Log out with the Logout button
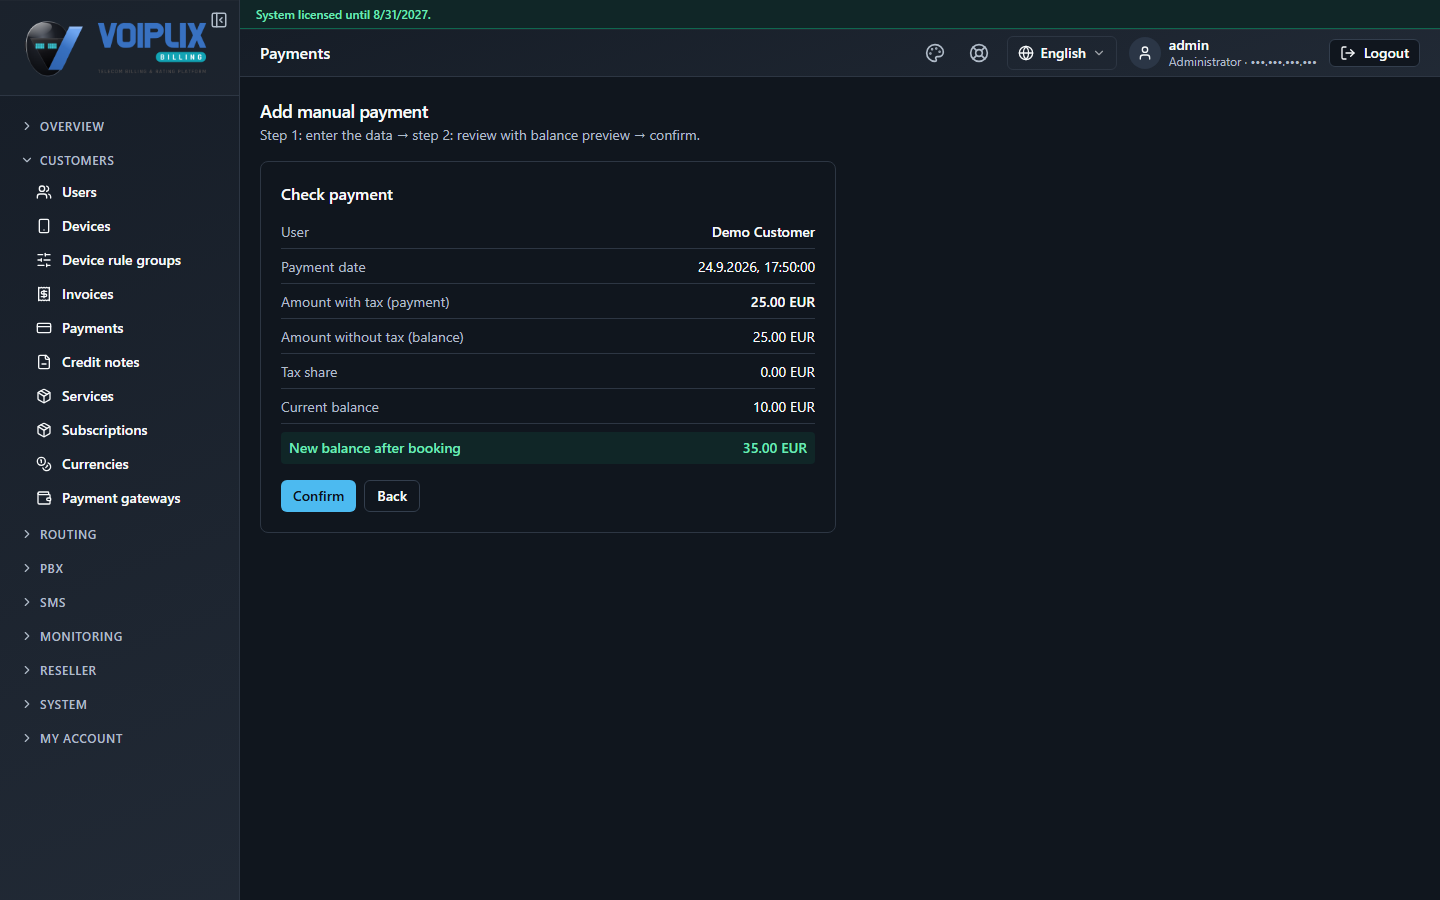This screenshot has width=1440, height=900. tap(1374, 53)
